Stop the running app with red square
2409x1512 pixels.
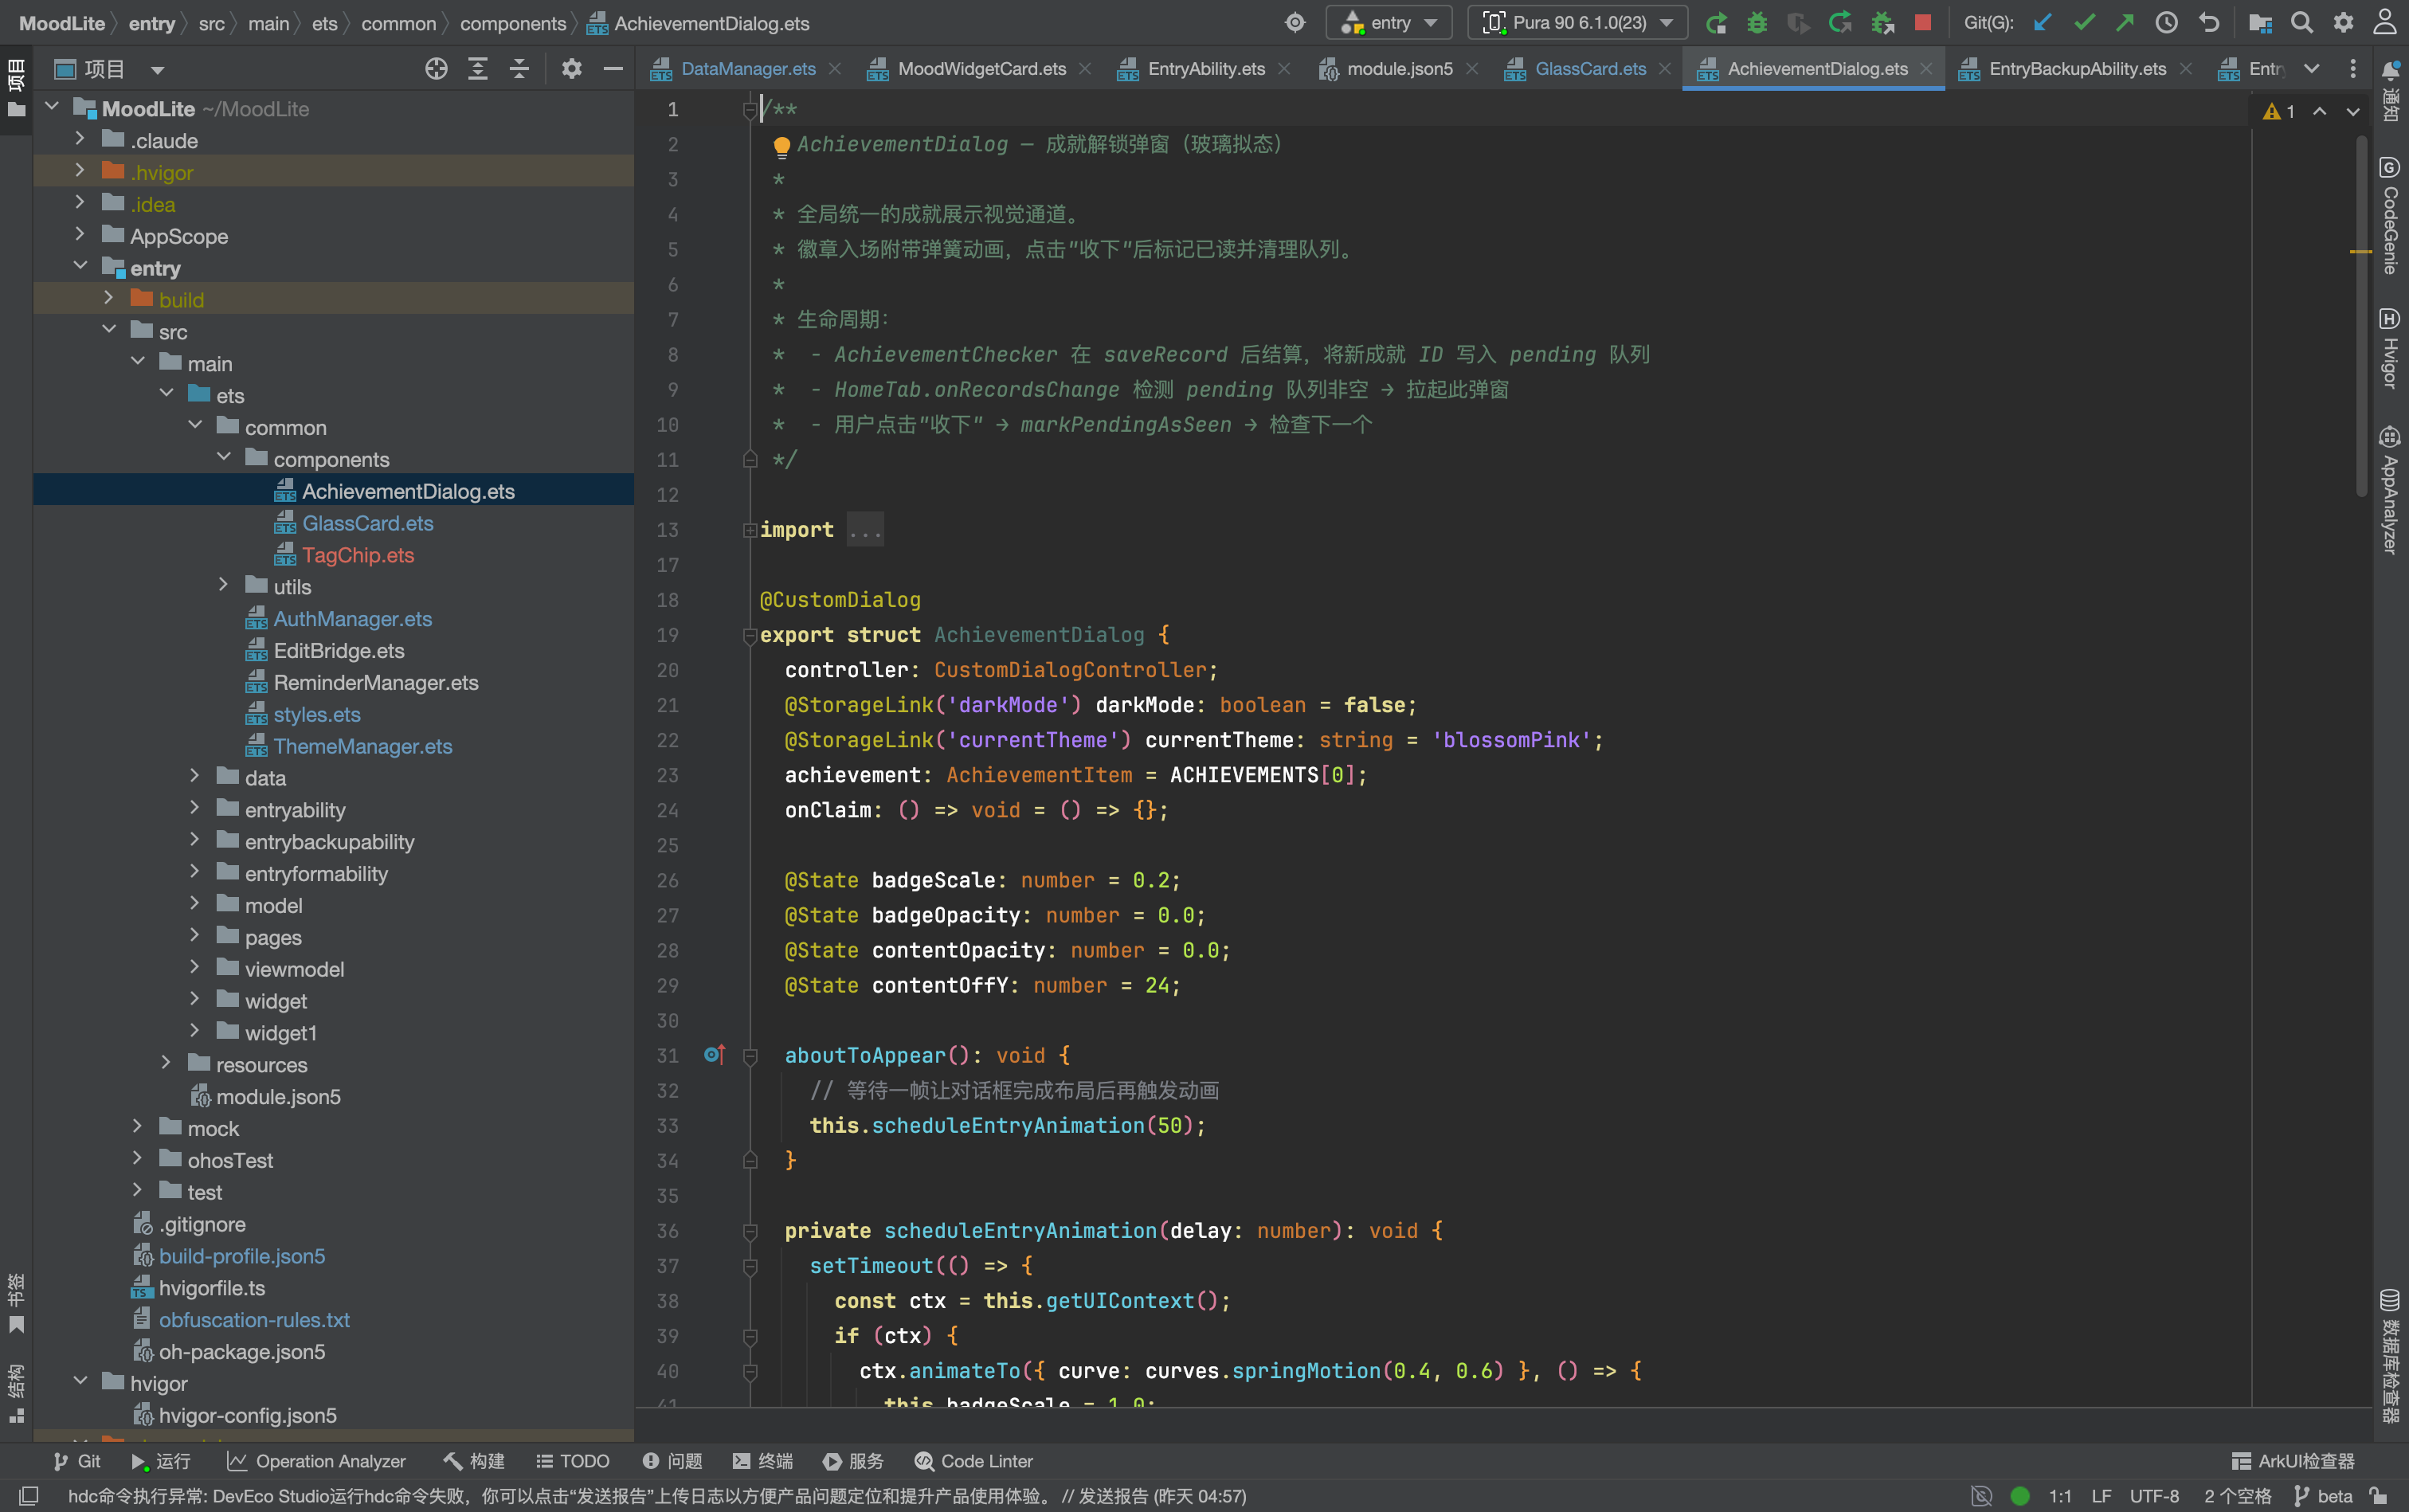coord(1922,22)
